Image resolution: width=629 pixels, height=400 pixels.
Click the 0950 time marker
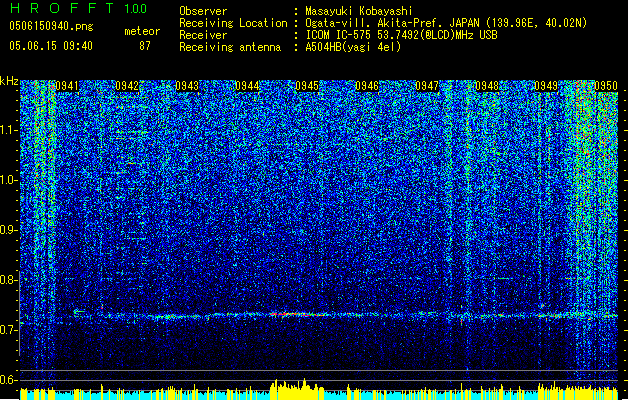[606, 86]
